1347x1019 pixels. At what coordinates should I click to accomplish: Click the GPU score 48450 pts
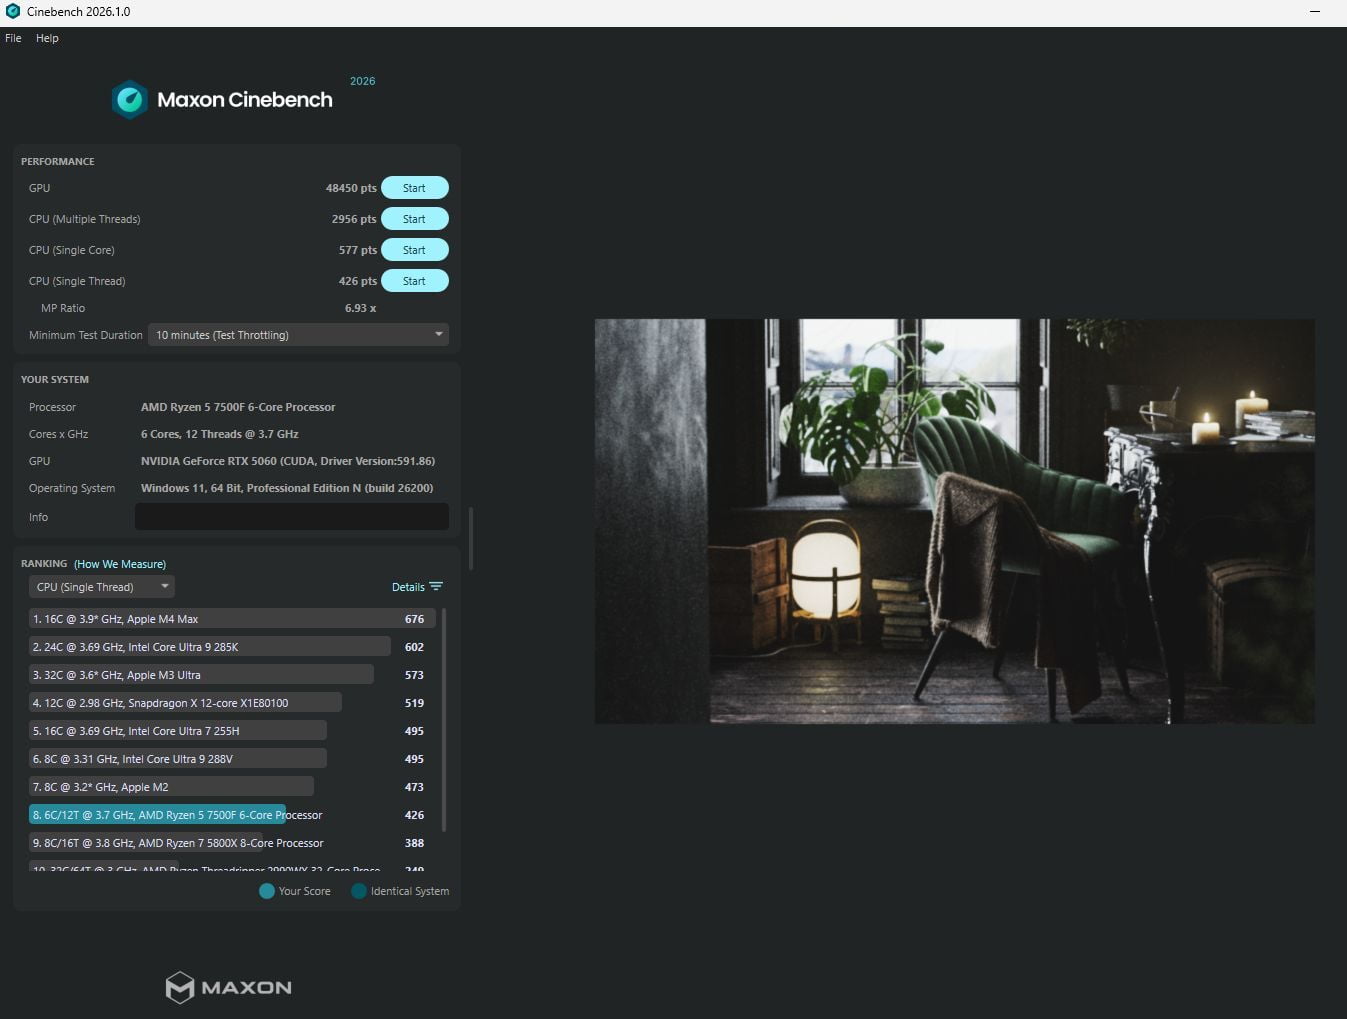[351, 188]
